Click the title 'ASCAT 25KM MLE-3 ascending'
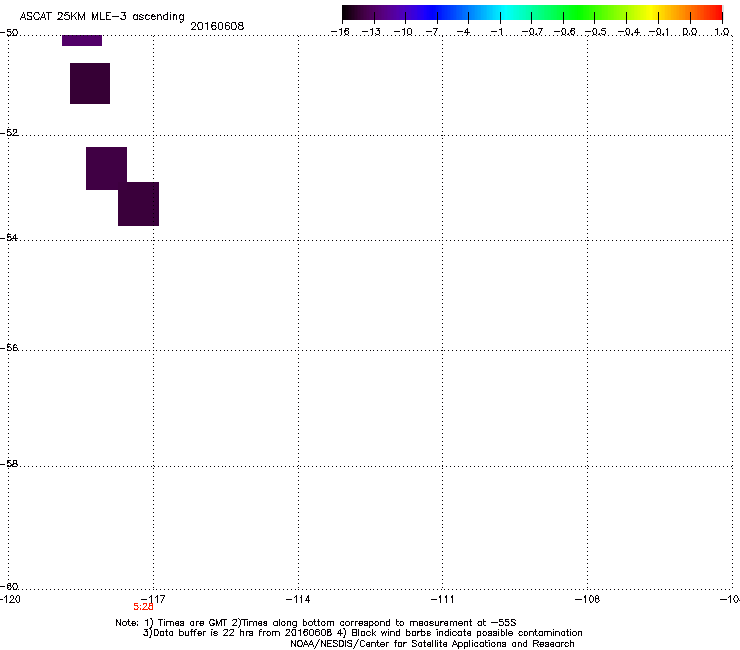Screen dimensions: 740x650 tap(102, 16)
